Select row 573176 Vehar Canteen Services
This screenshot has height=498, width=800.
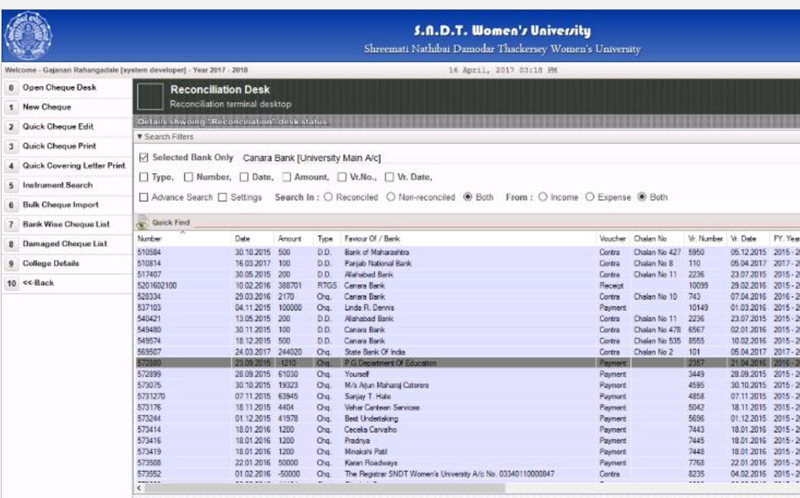pyautogui.click(x=467, y=408)
